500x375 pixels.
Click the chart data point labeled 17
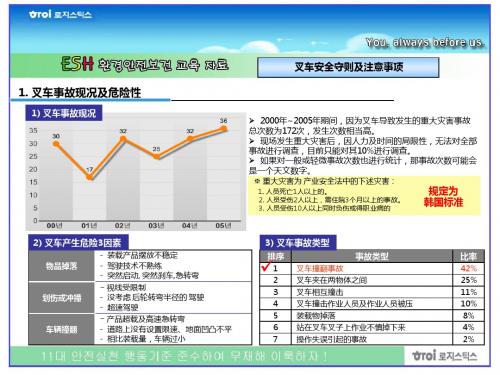tap(90, 177)
